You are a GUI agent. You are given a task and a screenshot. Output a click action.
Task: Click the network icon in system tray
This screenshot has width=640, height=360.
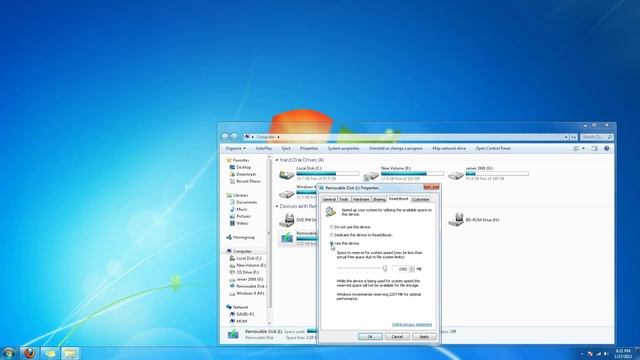598,353
